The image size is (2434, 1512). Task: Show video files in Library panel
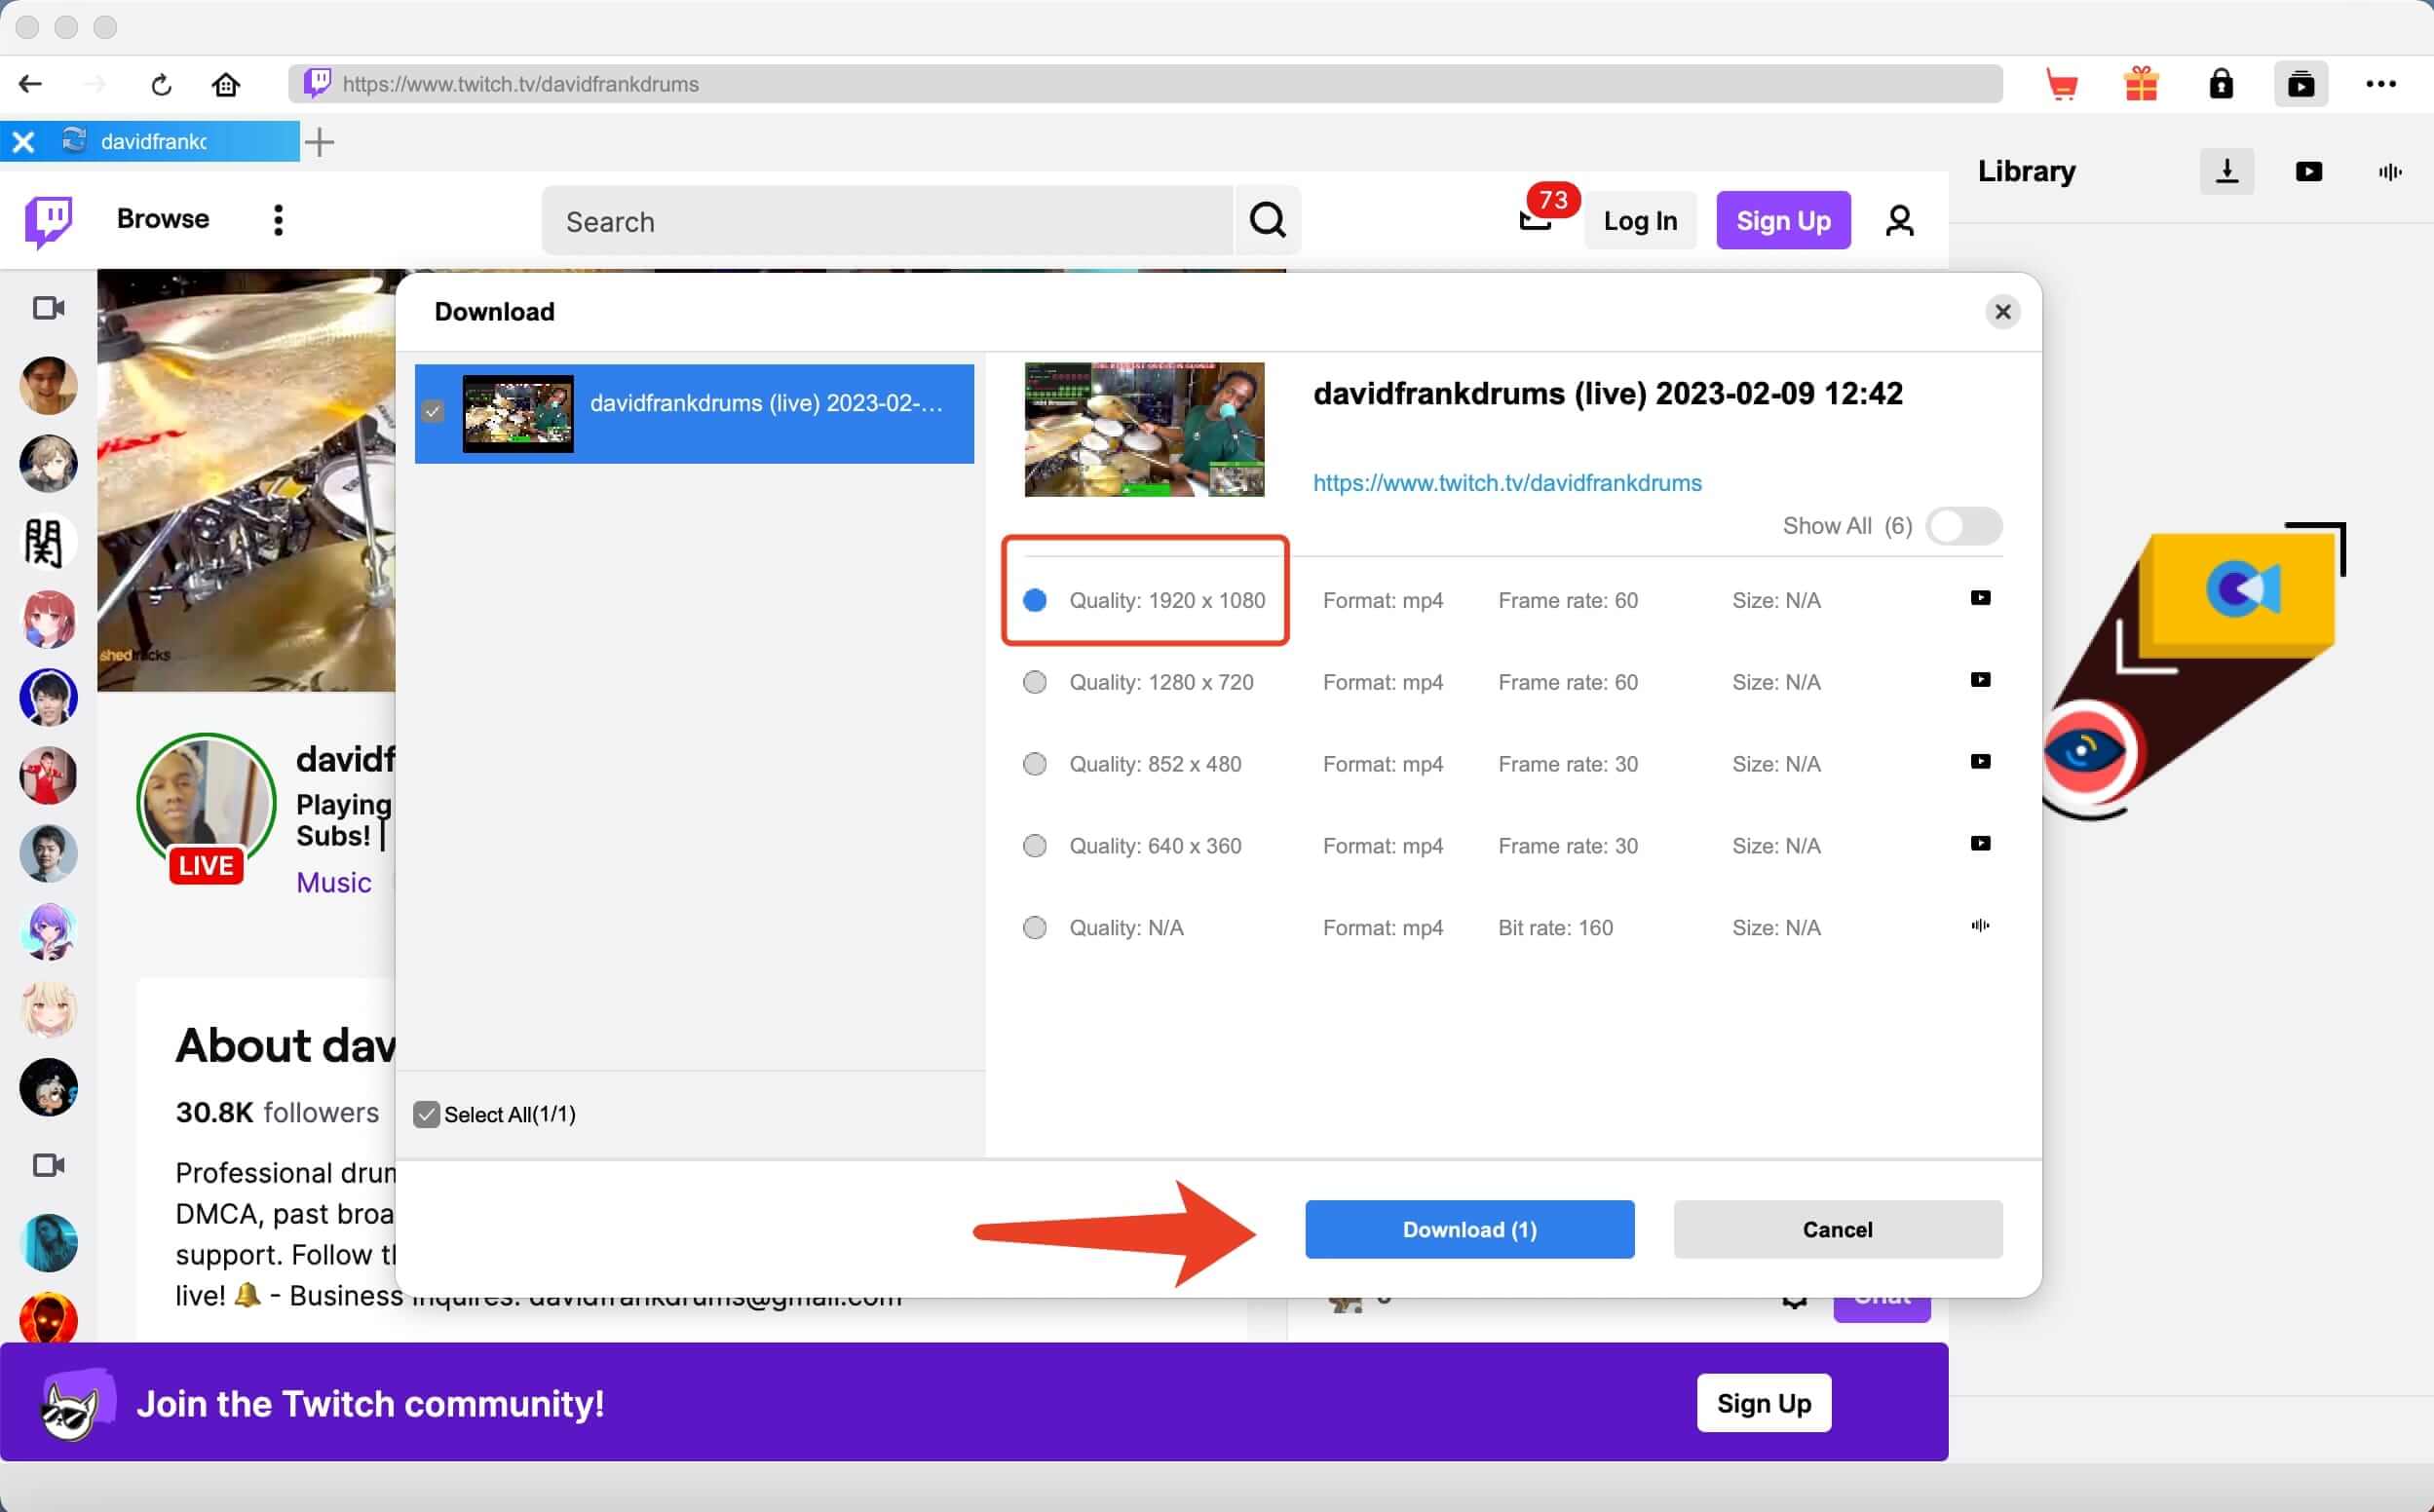(2308, 172)
